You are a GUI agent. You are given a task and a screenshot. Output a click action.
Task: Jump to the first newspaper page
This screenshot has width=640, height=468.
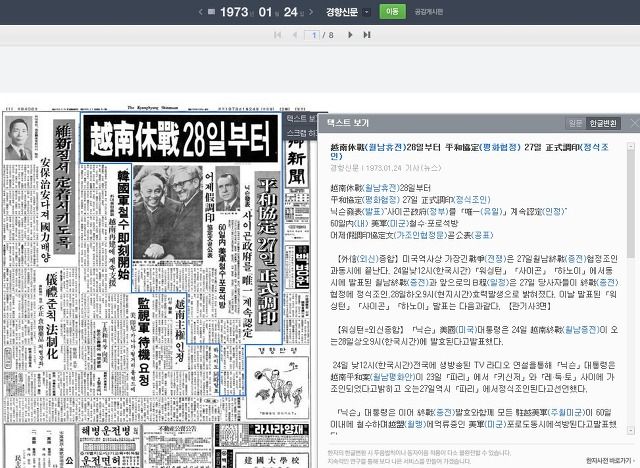point(278,35)
